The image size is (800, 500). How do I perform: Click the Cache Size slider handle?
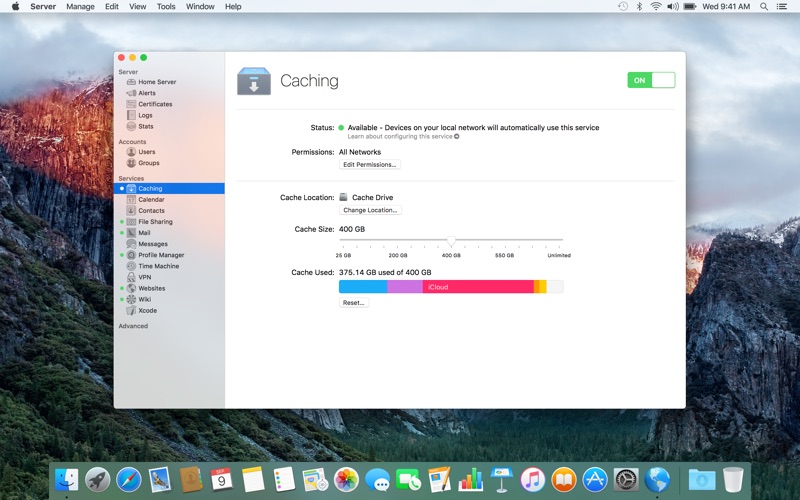451,240
